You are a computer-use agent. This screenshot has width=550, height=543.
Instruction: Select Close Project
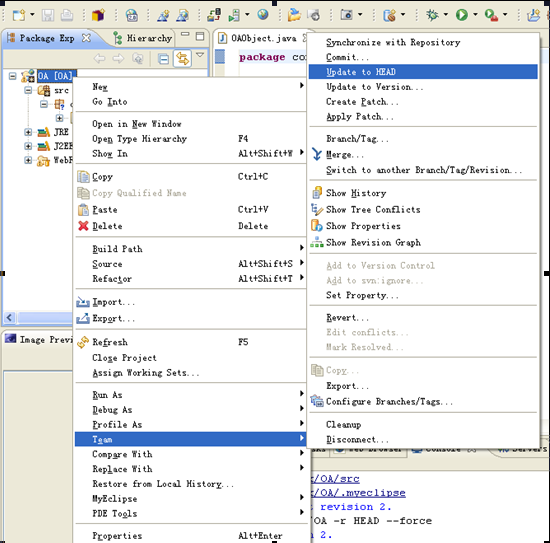[190, 358]
